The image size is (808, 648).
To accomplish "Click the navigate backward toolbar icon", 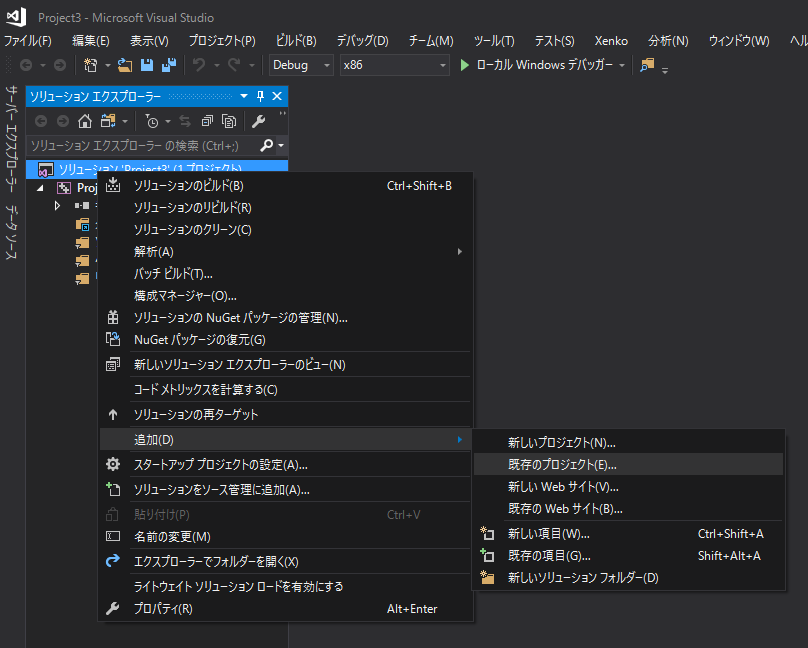I will (x=26, y=65).
